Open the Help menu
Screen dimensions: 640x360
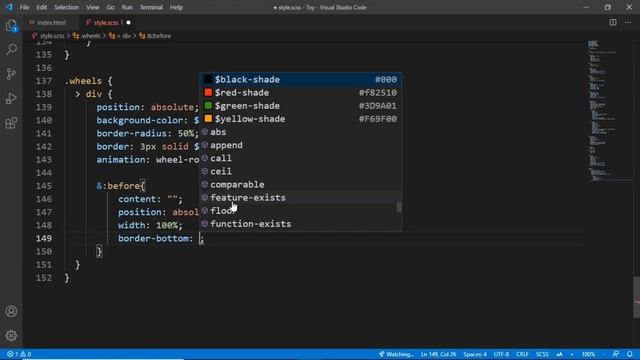[176, 7]
